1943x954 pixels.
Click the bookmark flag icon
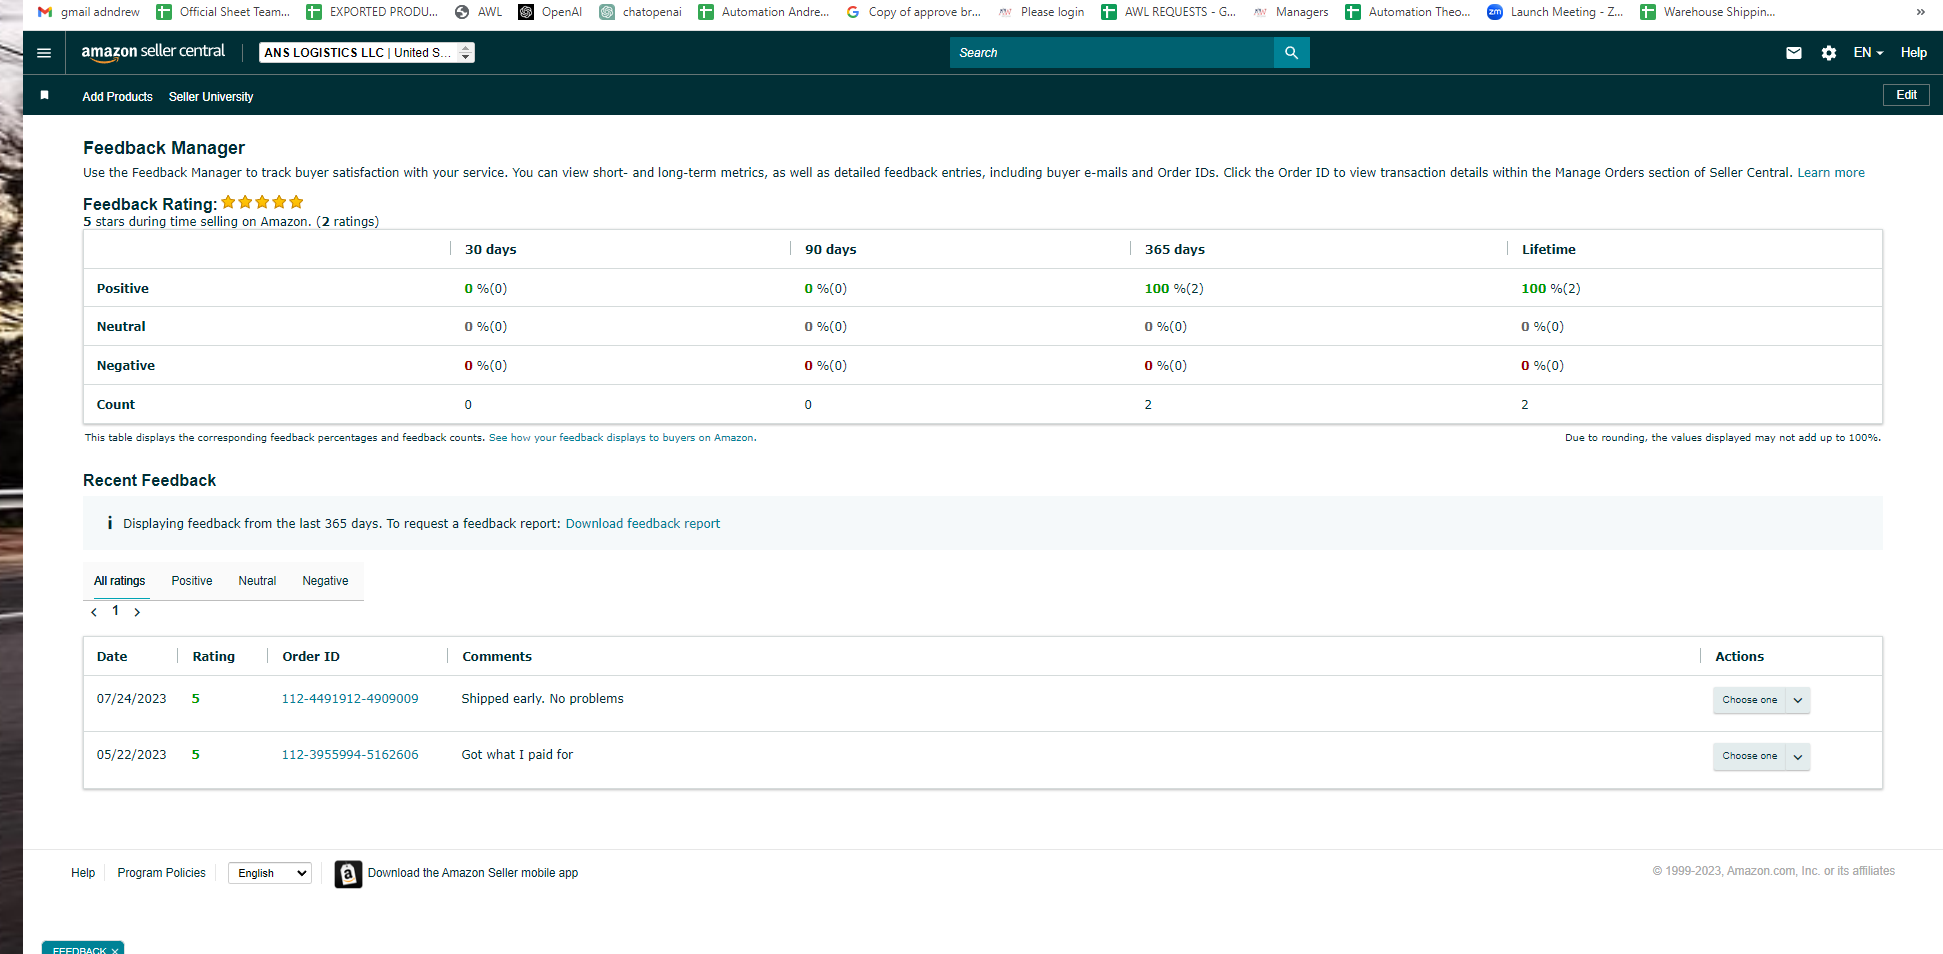44,95
